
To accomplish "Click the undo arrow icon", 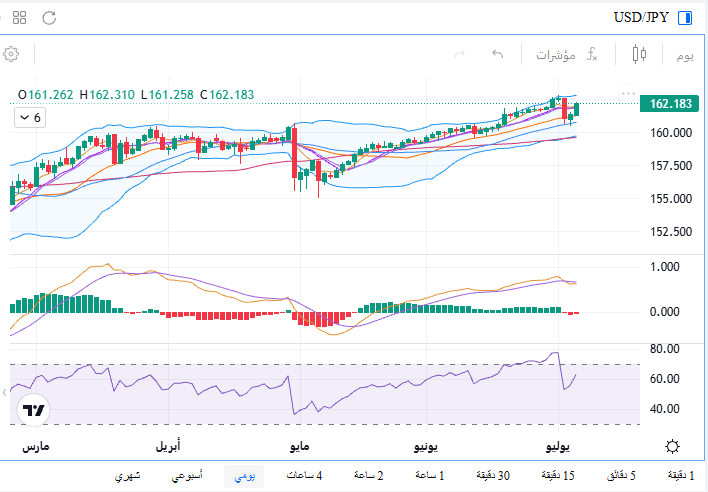I will click(x=498, y=55).
